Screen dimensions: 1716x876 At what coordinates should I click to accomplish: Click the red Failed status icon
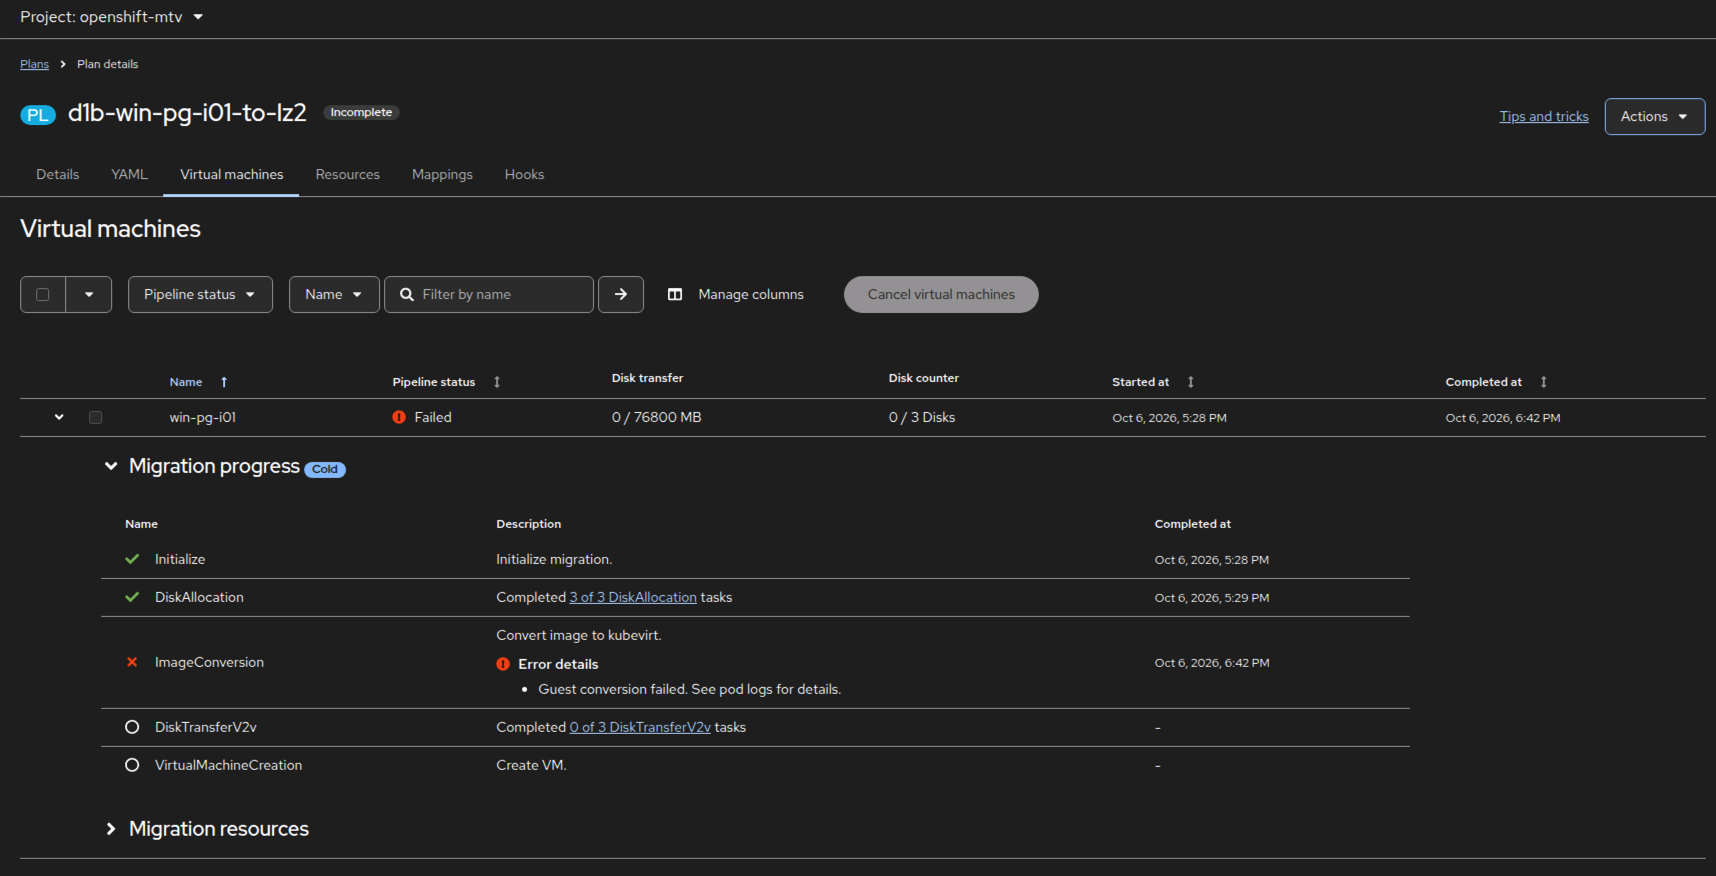coord(399,417)
